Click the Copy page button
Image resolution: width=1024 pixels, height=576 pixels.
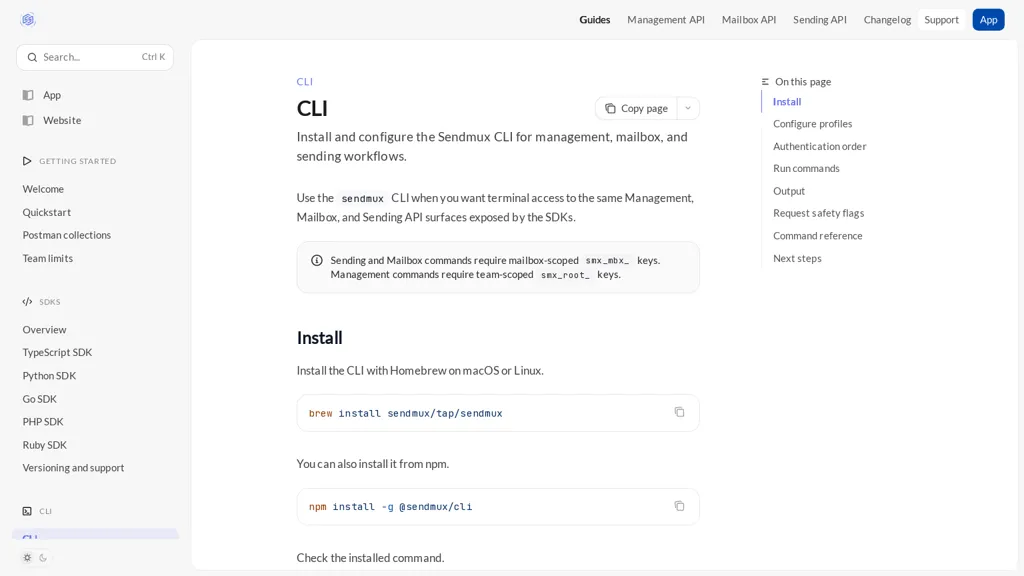pos(636,108)
